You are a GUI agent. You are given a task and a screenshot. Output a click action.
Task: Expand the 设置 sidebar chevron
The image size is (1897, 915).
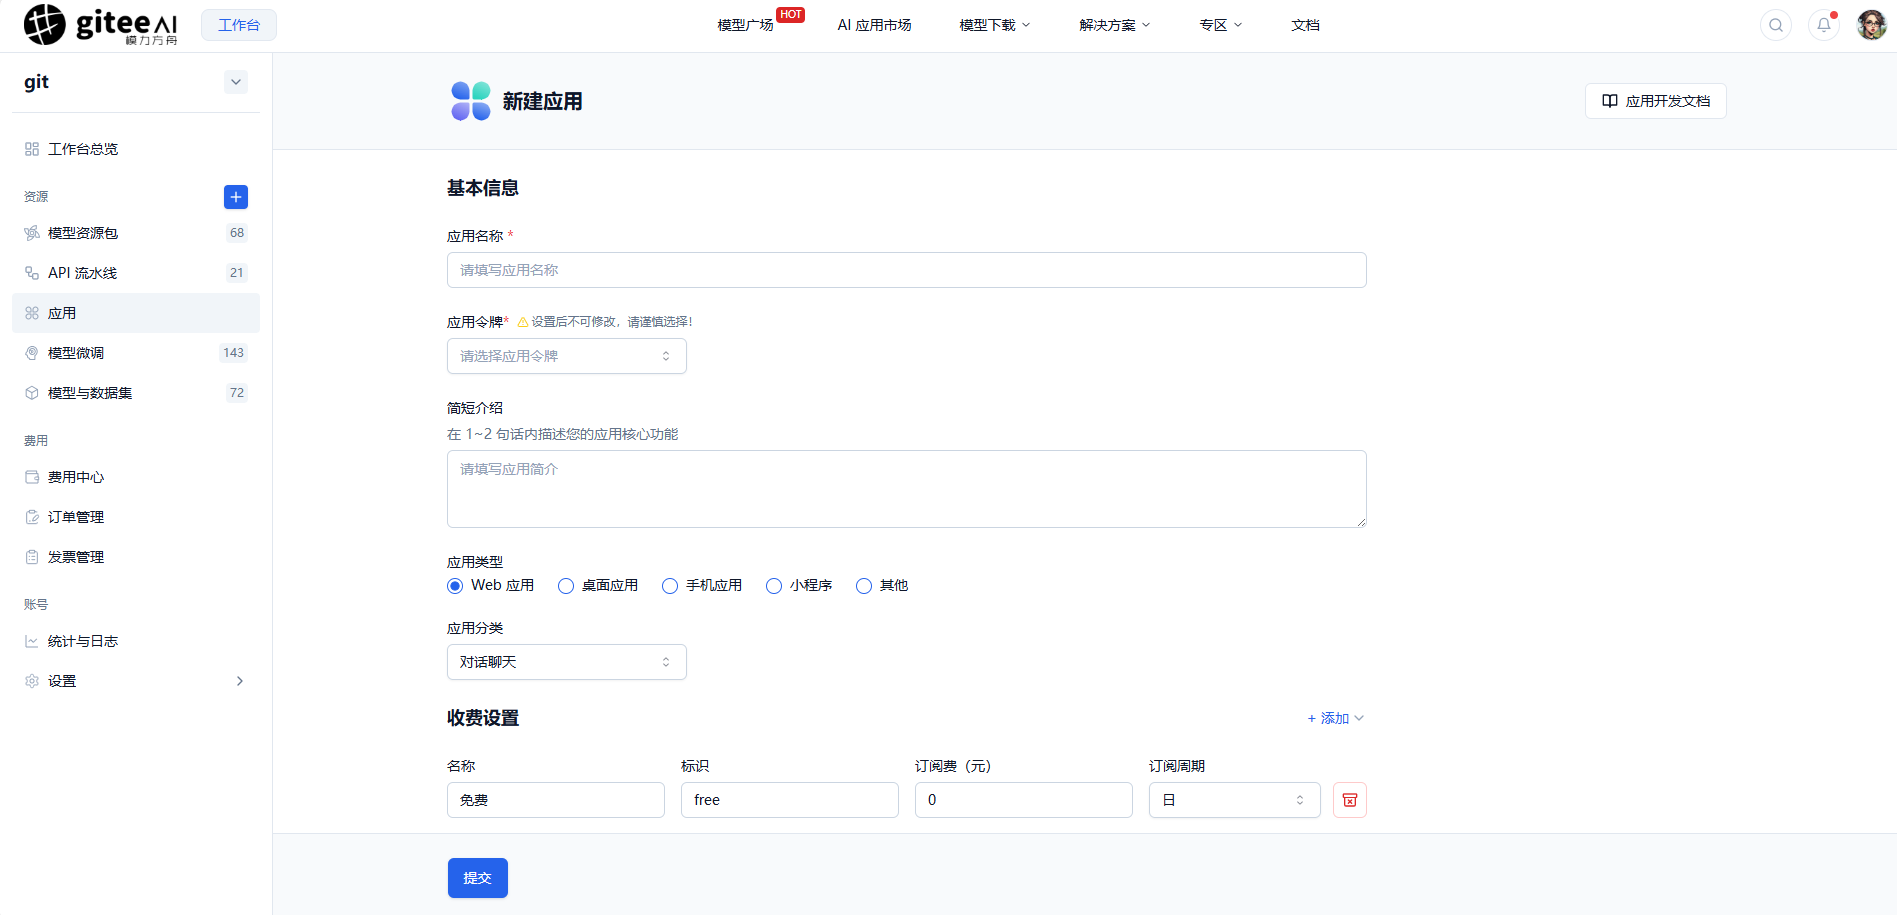[240, 681]
